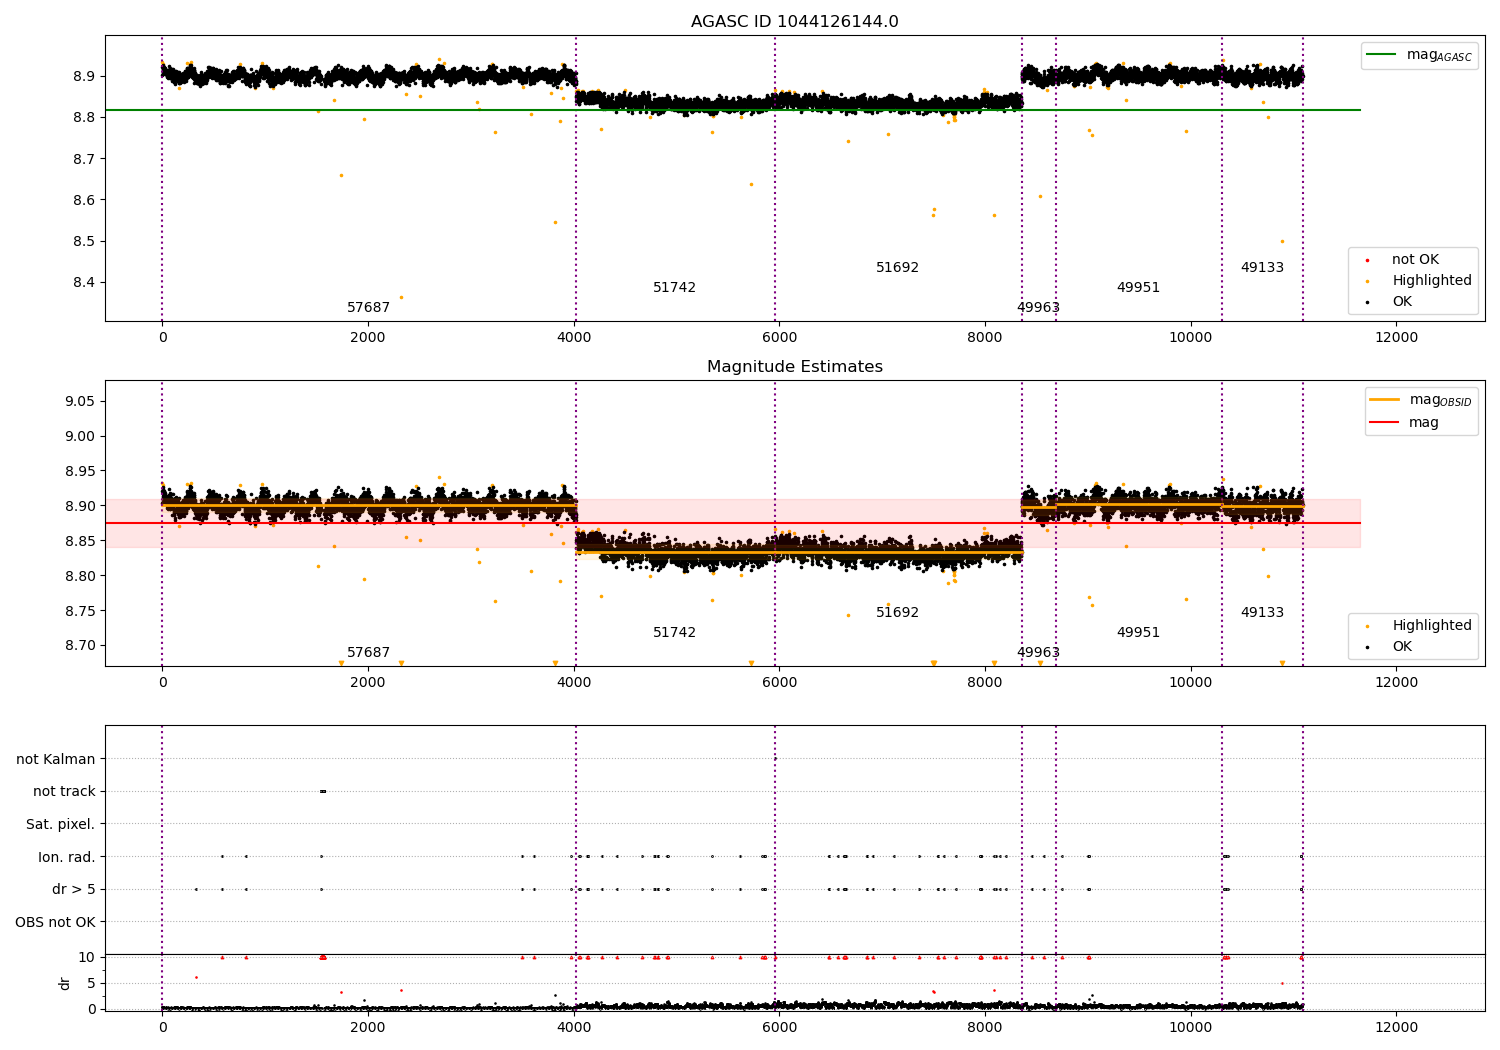Click the 4000 x-tick under the bottom plot
Image resolution: width=1500 pixels, height=1050 pixels.
(x=573, y=1028)
